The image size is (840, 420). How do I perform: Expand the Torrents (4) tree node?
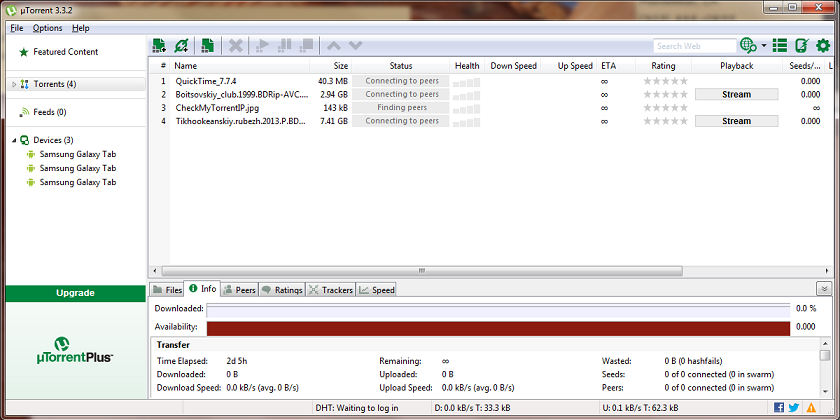point(14,84)
